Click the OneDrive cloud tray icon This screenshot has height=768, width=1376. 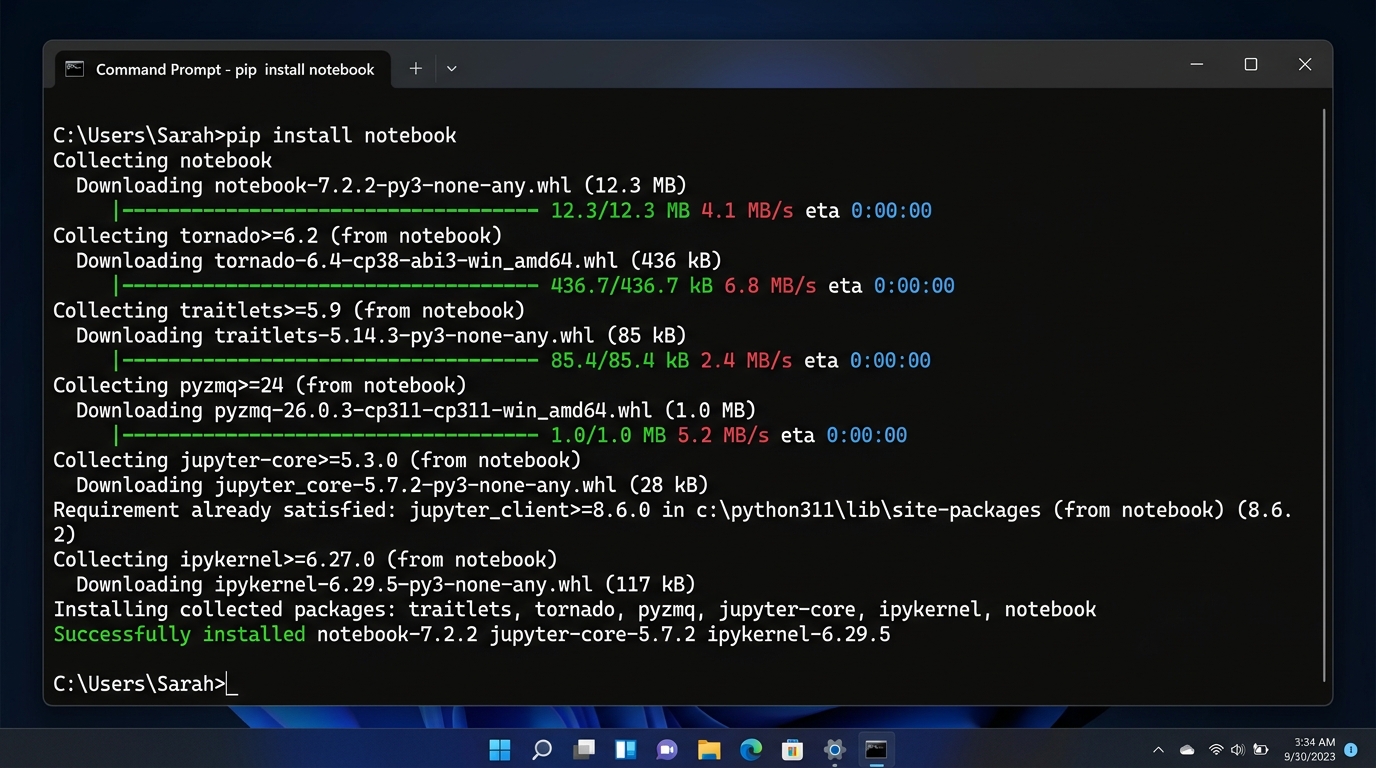point(1187,750)
